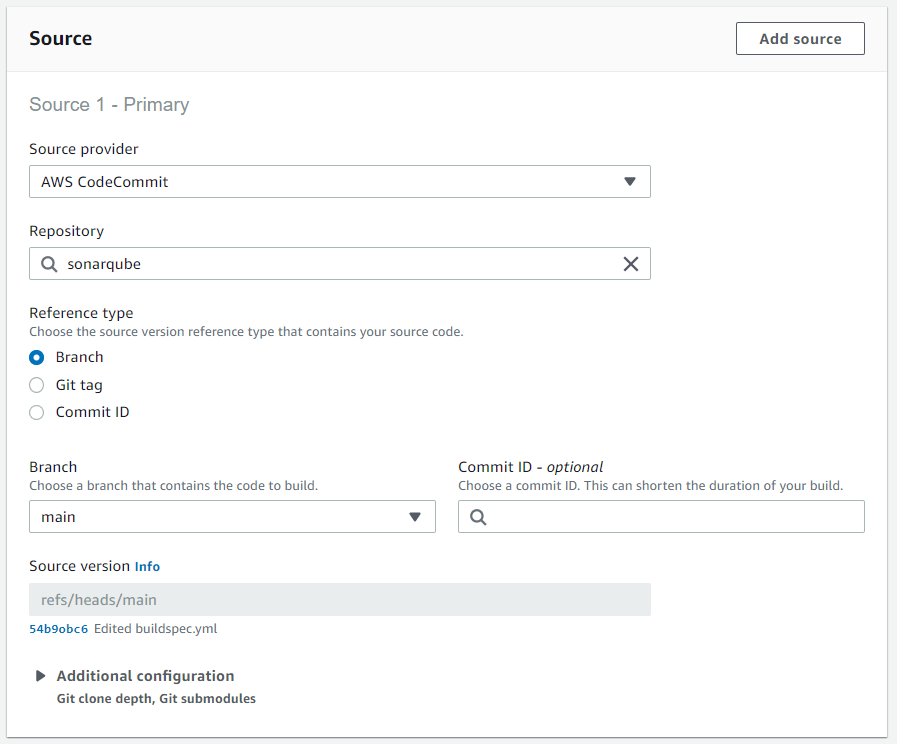Click the Branch radio button indicator

(x=36, y=357)
